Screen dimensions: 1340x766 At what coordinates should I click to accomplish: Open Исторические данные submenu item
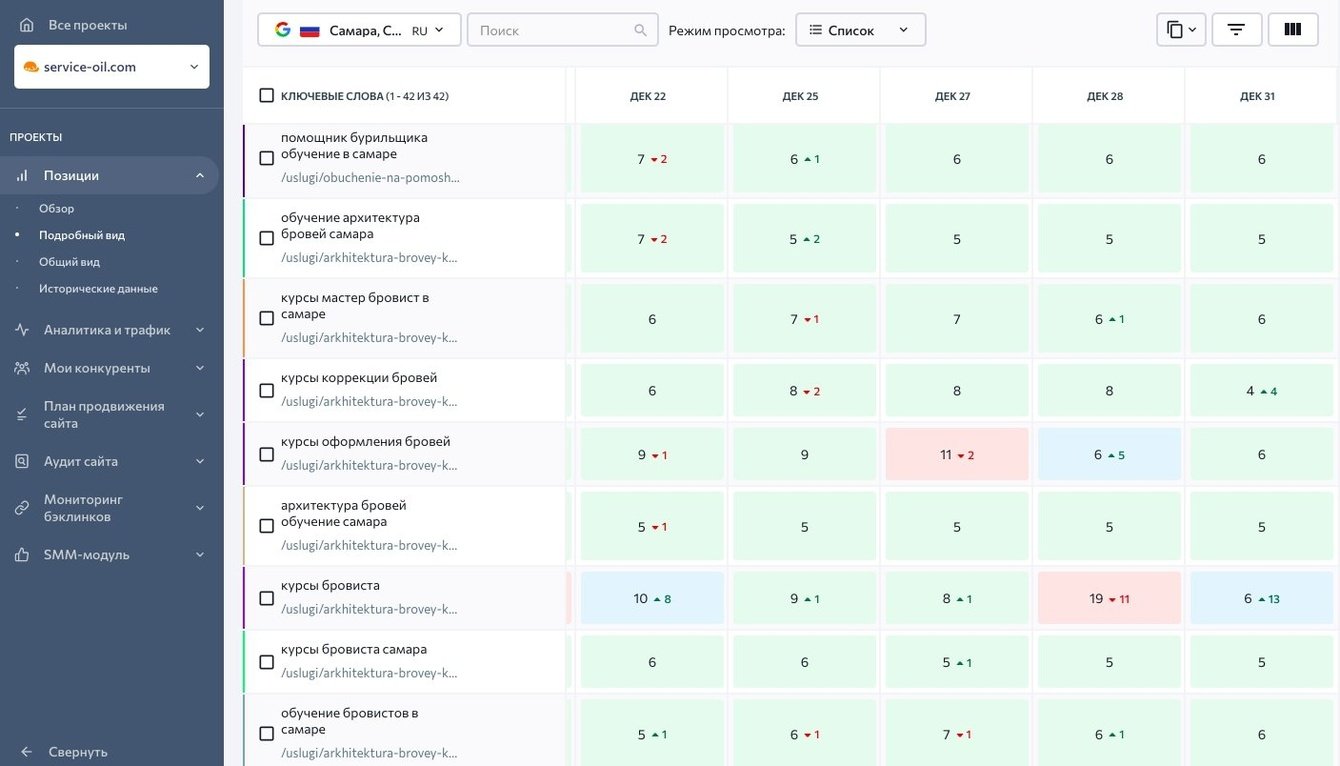[98, 288]
